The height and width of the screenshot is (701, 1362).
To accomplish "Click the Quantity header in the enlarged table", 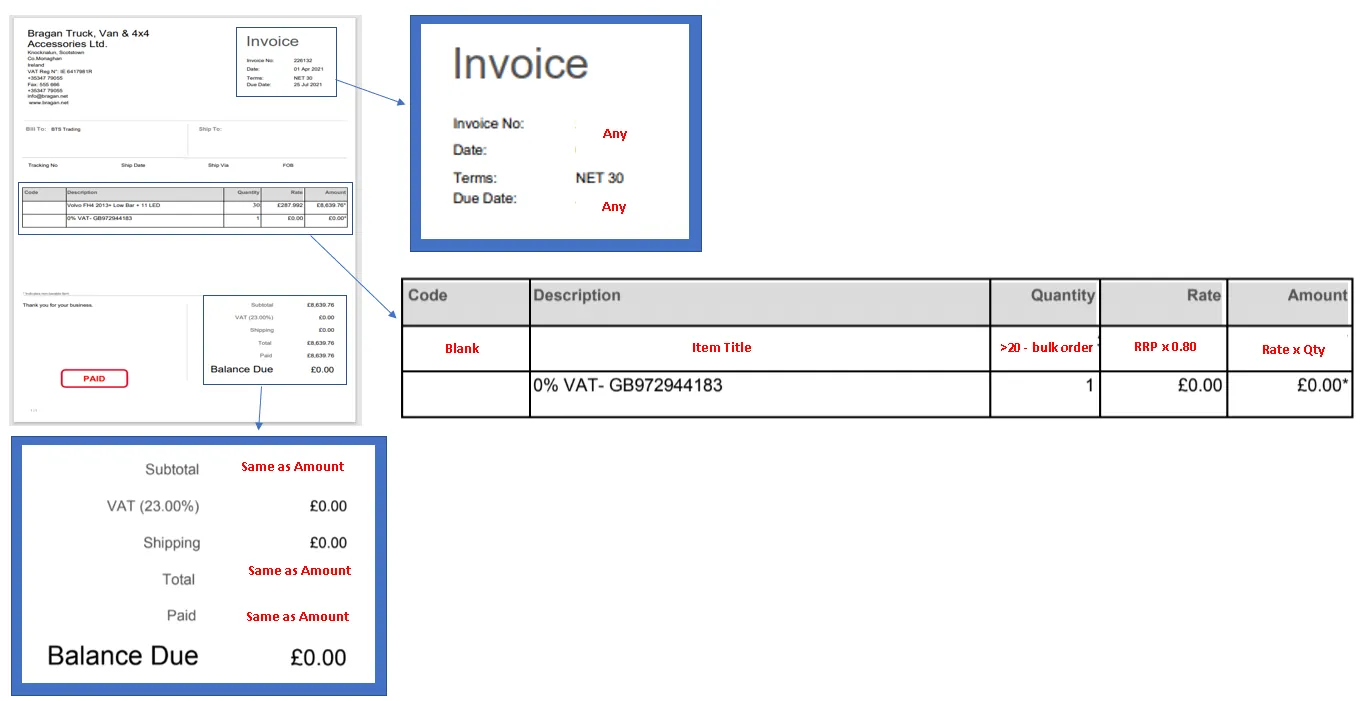I will click(1063, 295).
